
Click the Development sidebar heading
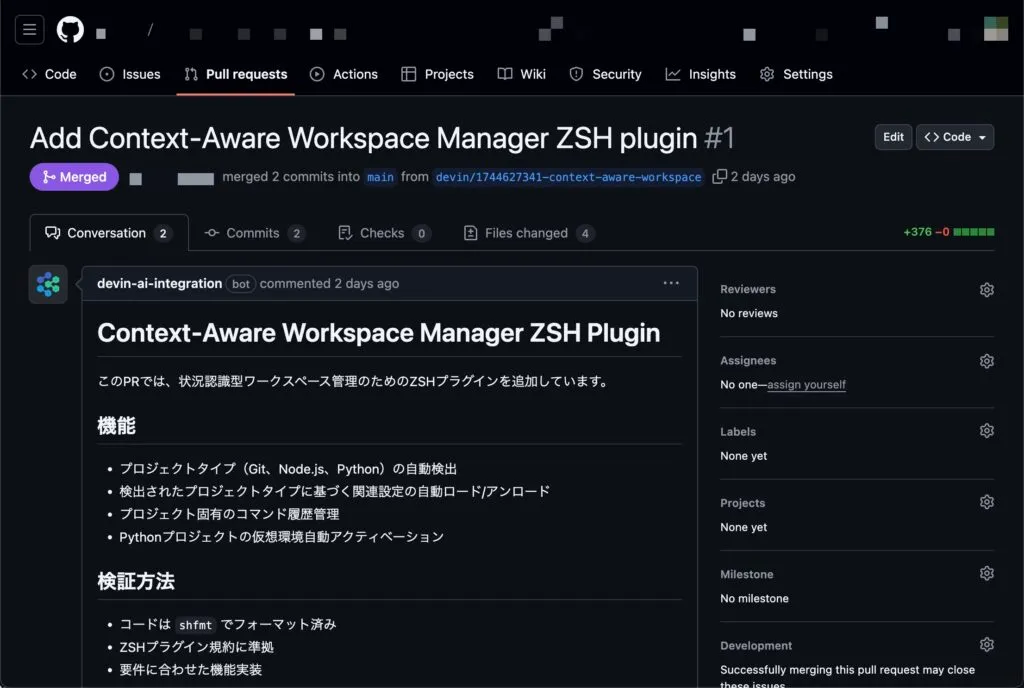click(756, 646)
